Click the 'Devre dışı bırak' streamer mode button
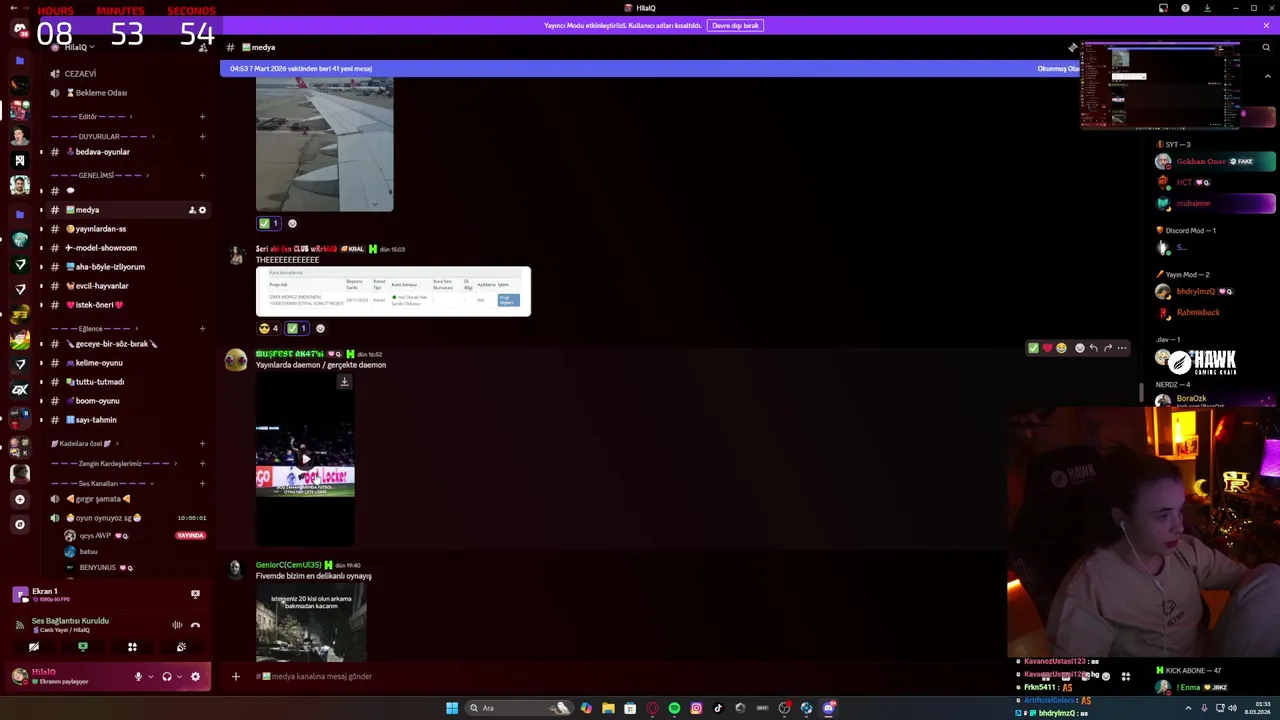Image resolution: width=1280 pixels, height=720 pixels. 735,25
